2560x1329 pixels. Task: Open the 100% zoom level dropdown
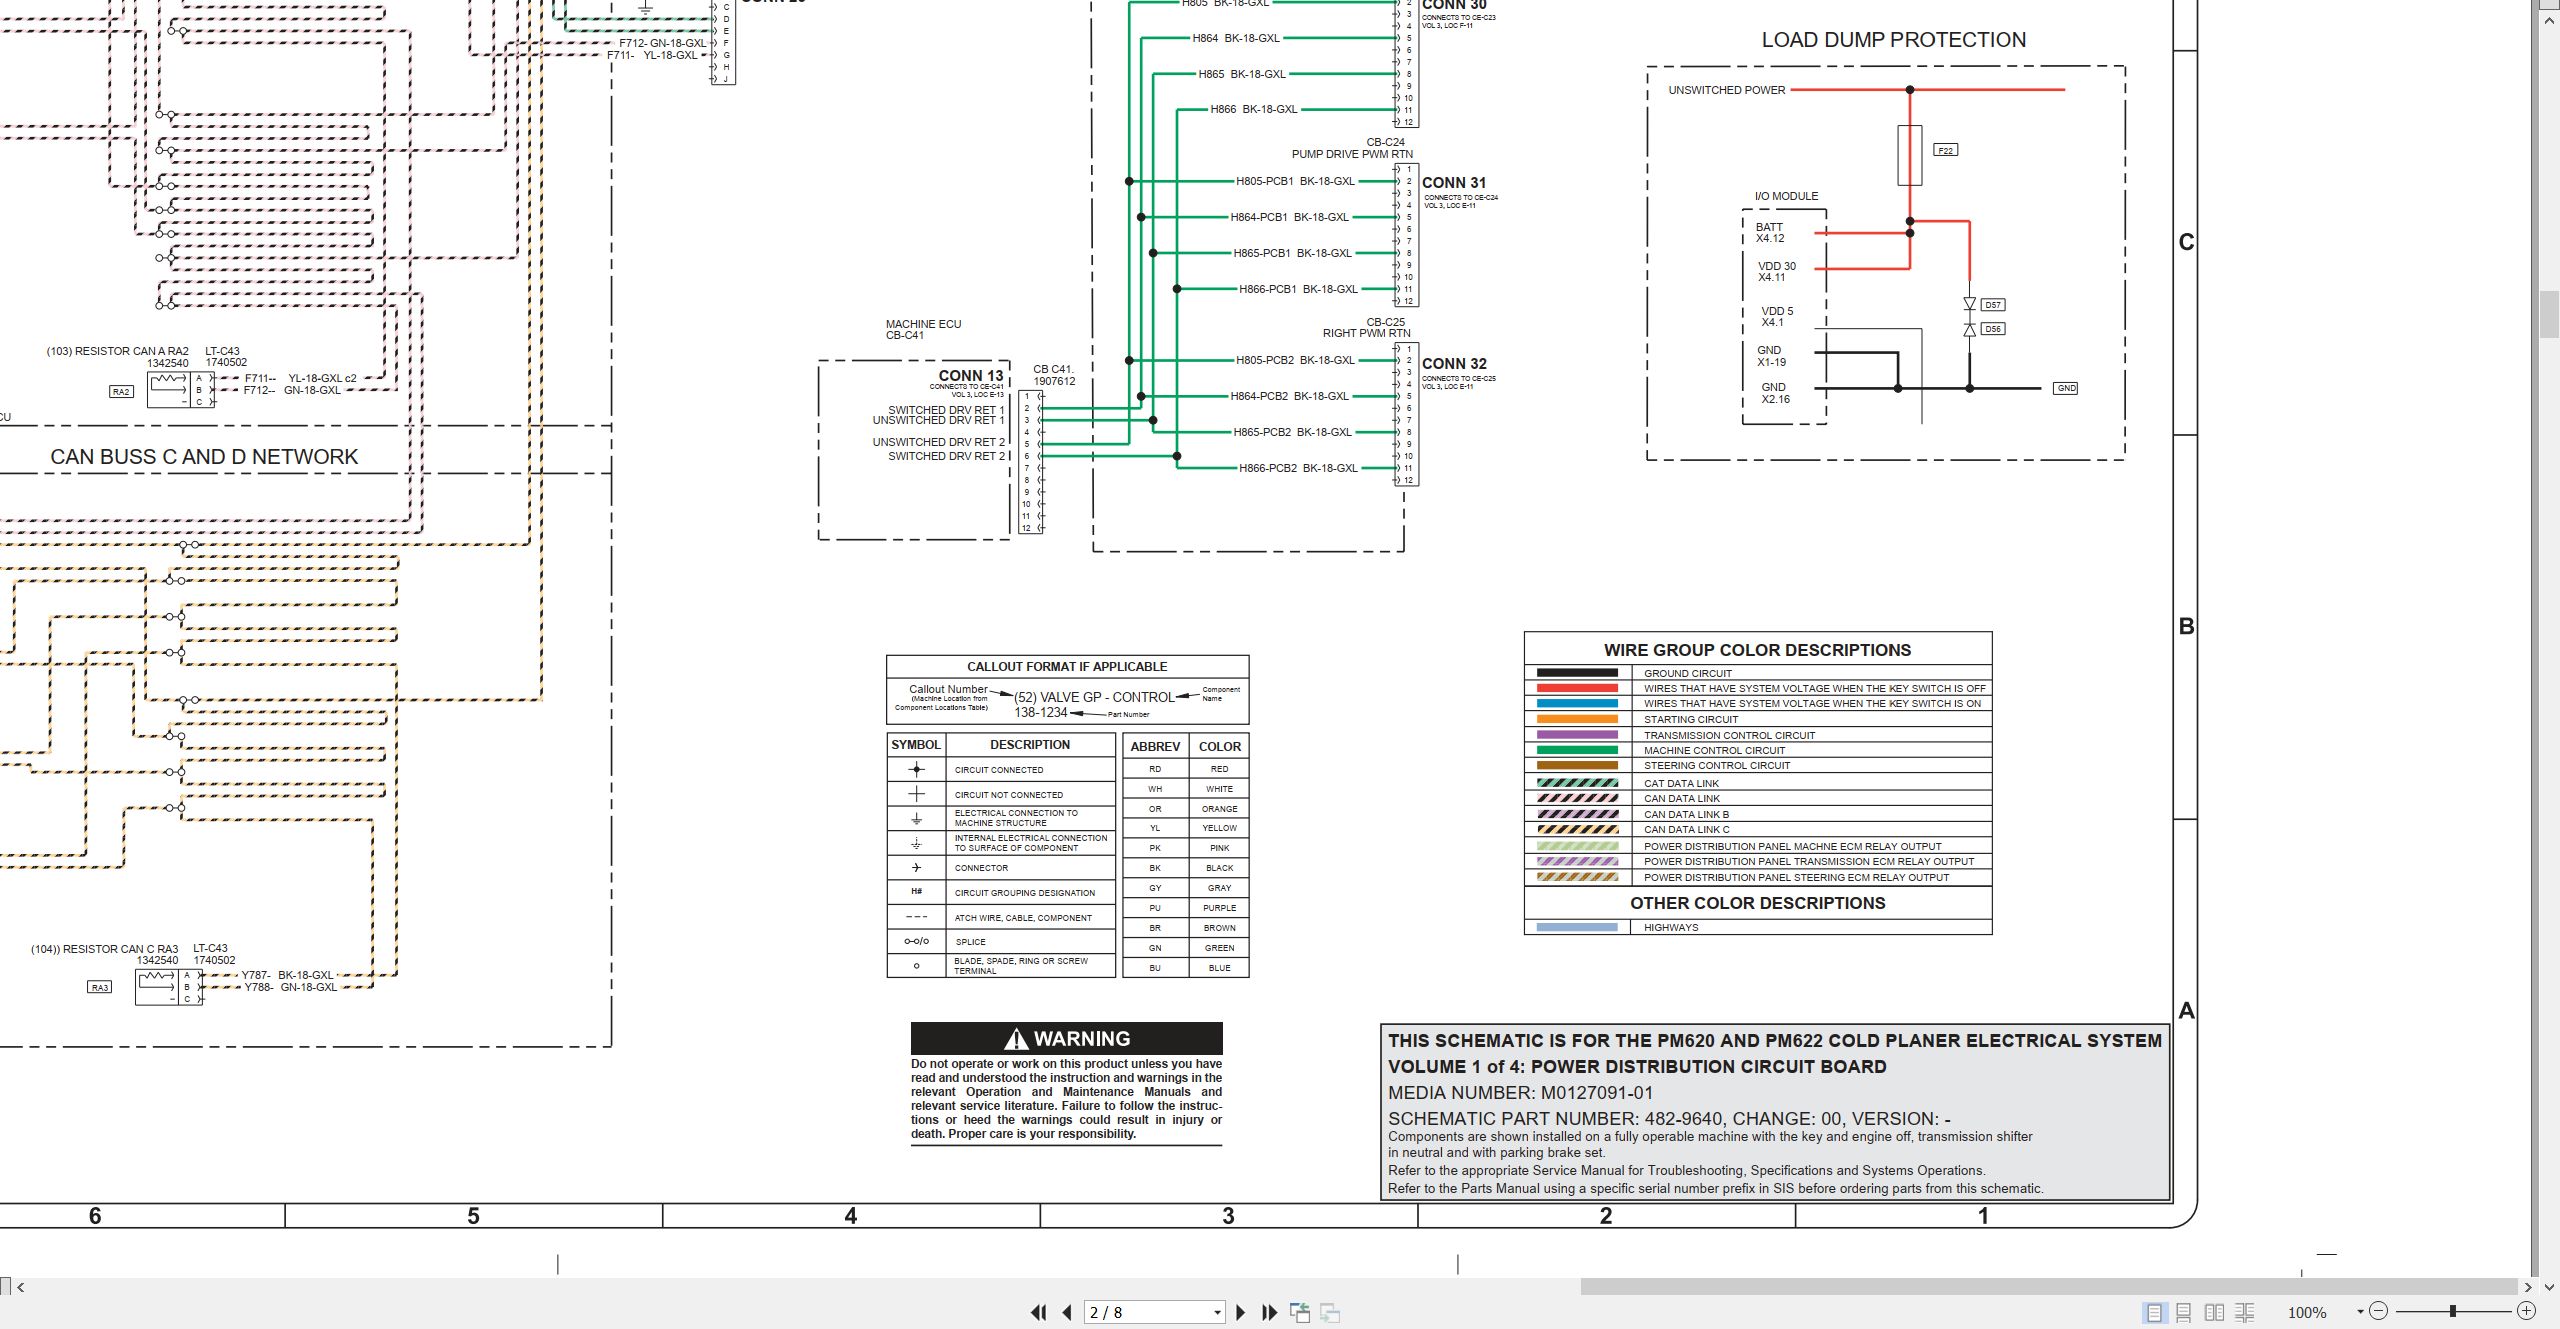tap(2360, 1311)
